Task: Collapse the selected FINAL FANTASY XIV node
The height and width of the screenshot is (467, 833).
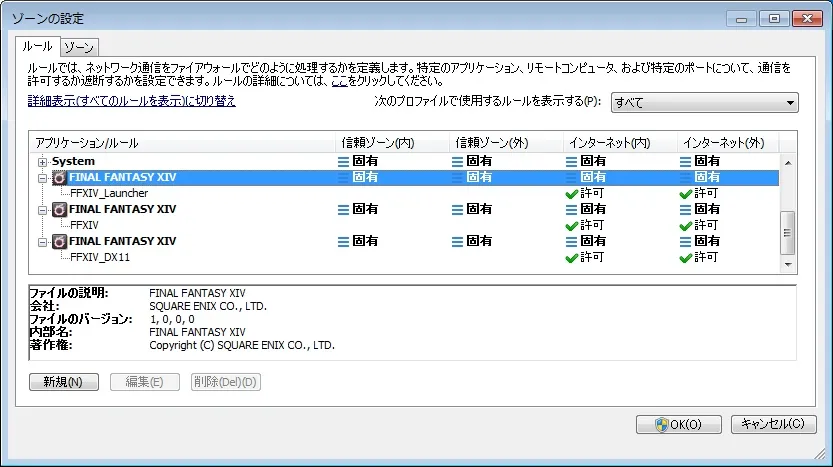Action: click(x=42, y=177)
